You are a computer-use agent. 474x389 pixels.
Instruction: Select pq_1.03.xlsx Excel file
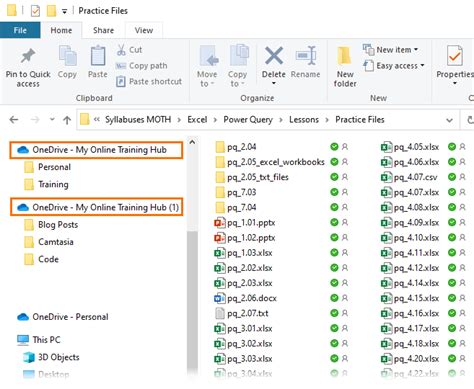(243, 253)
